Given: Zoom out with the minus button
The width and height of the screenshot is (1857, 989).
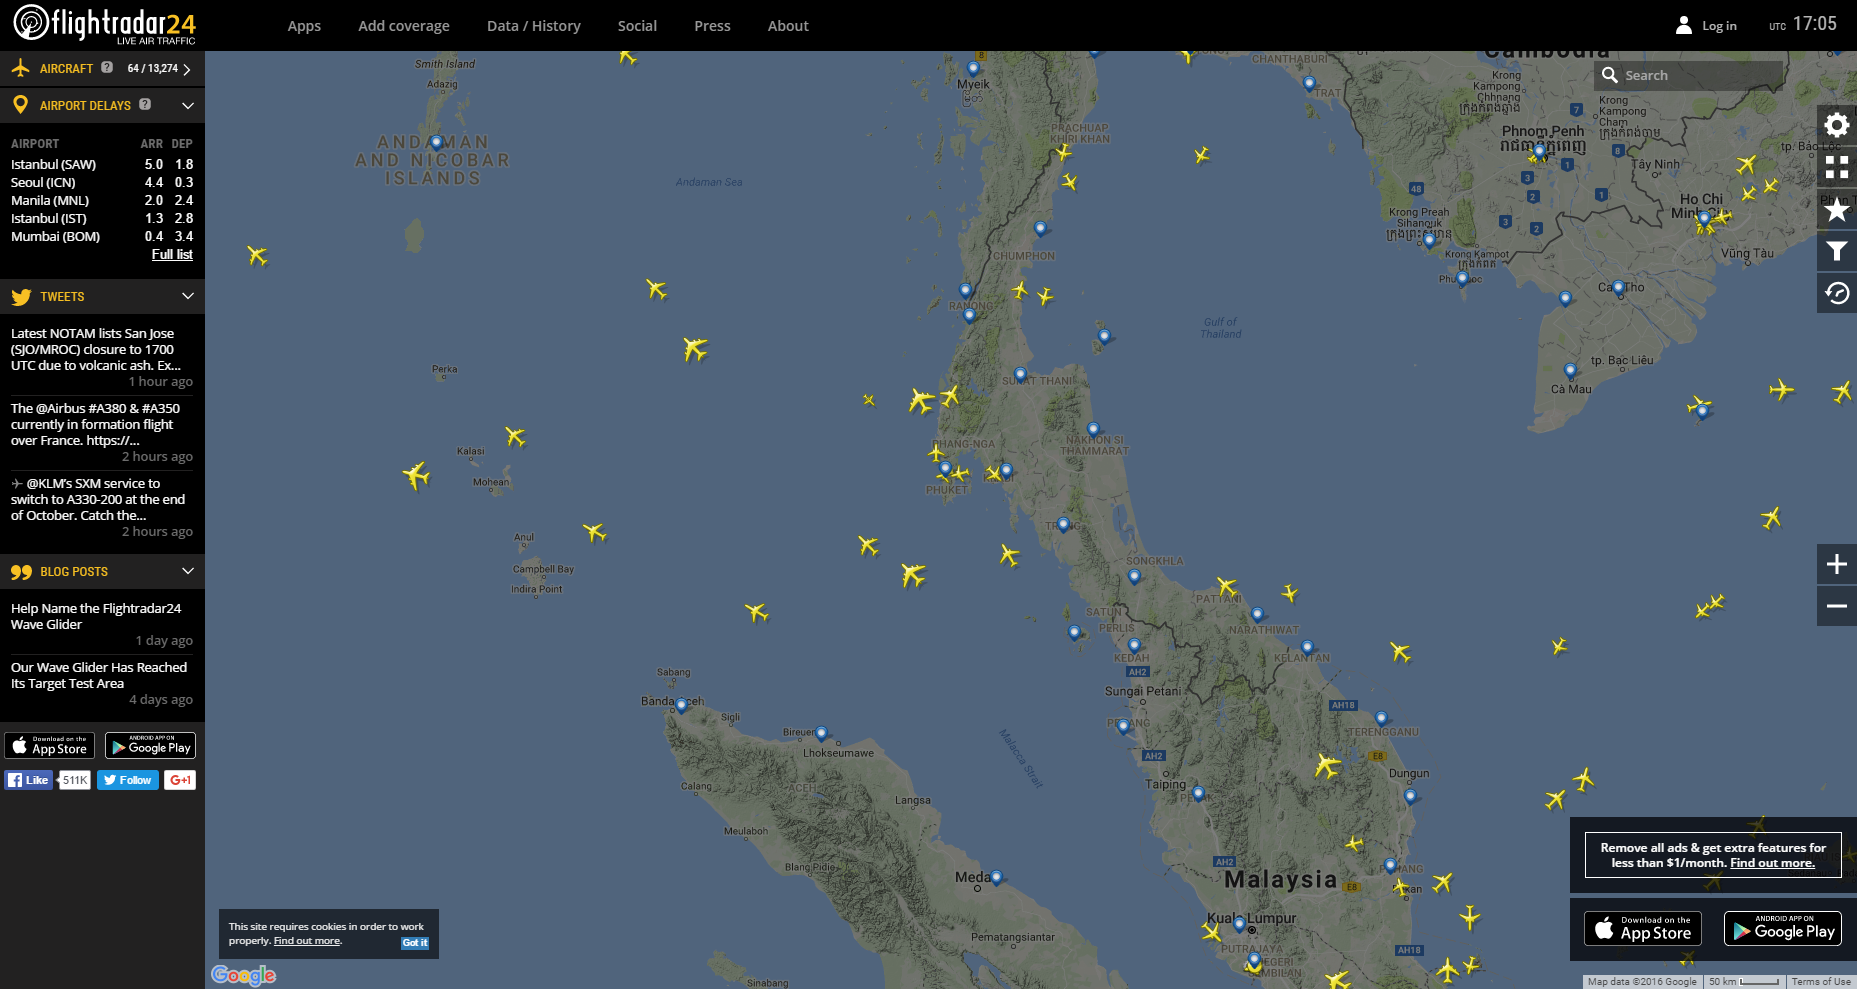Looking at the screenshot, I should click(1837, 606).
